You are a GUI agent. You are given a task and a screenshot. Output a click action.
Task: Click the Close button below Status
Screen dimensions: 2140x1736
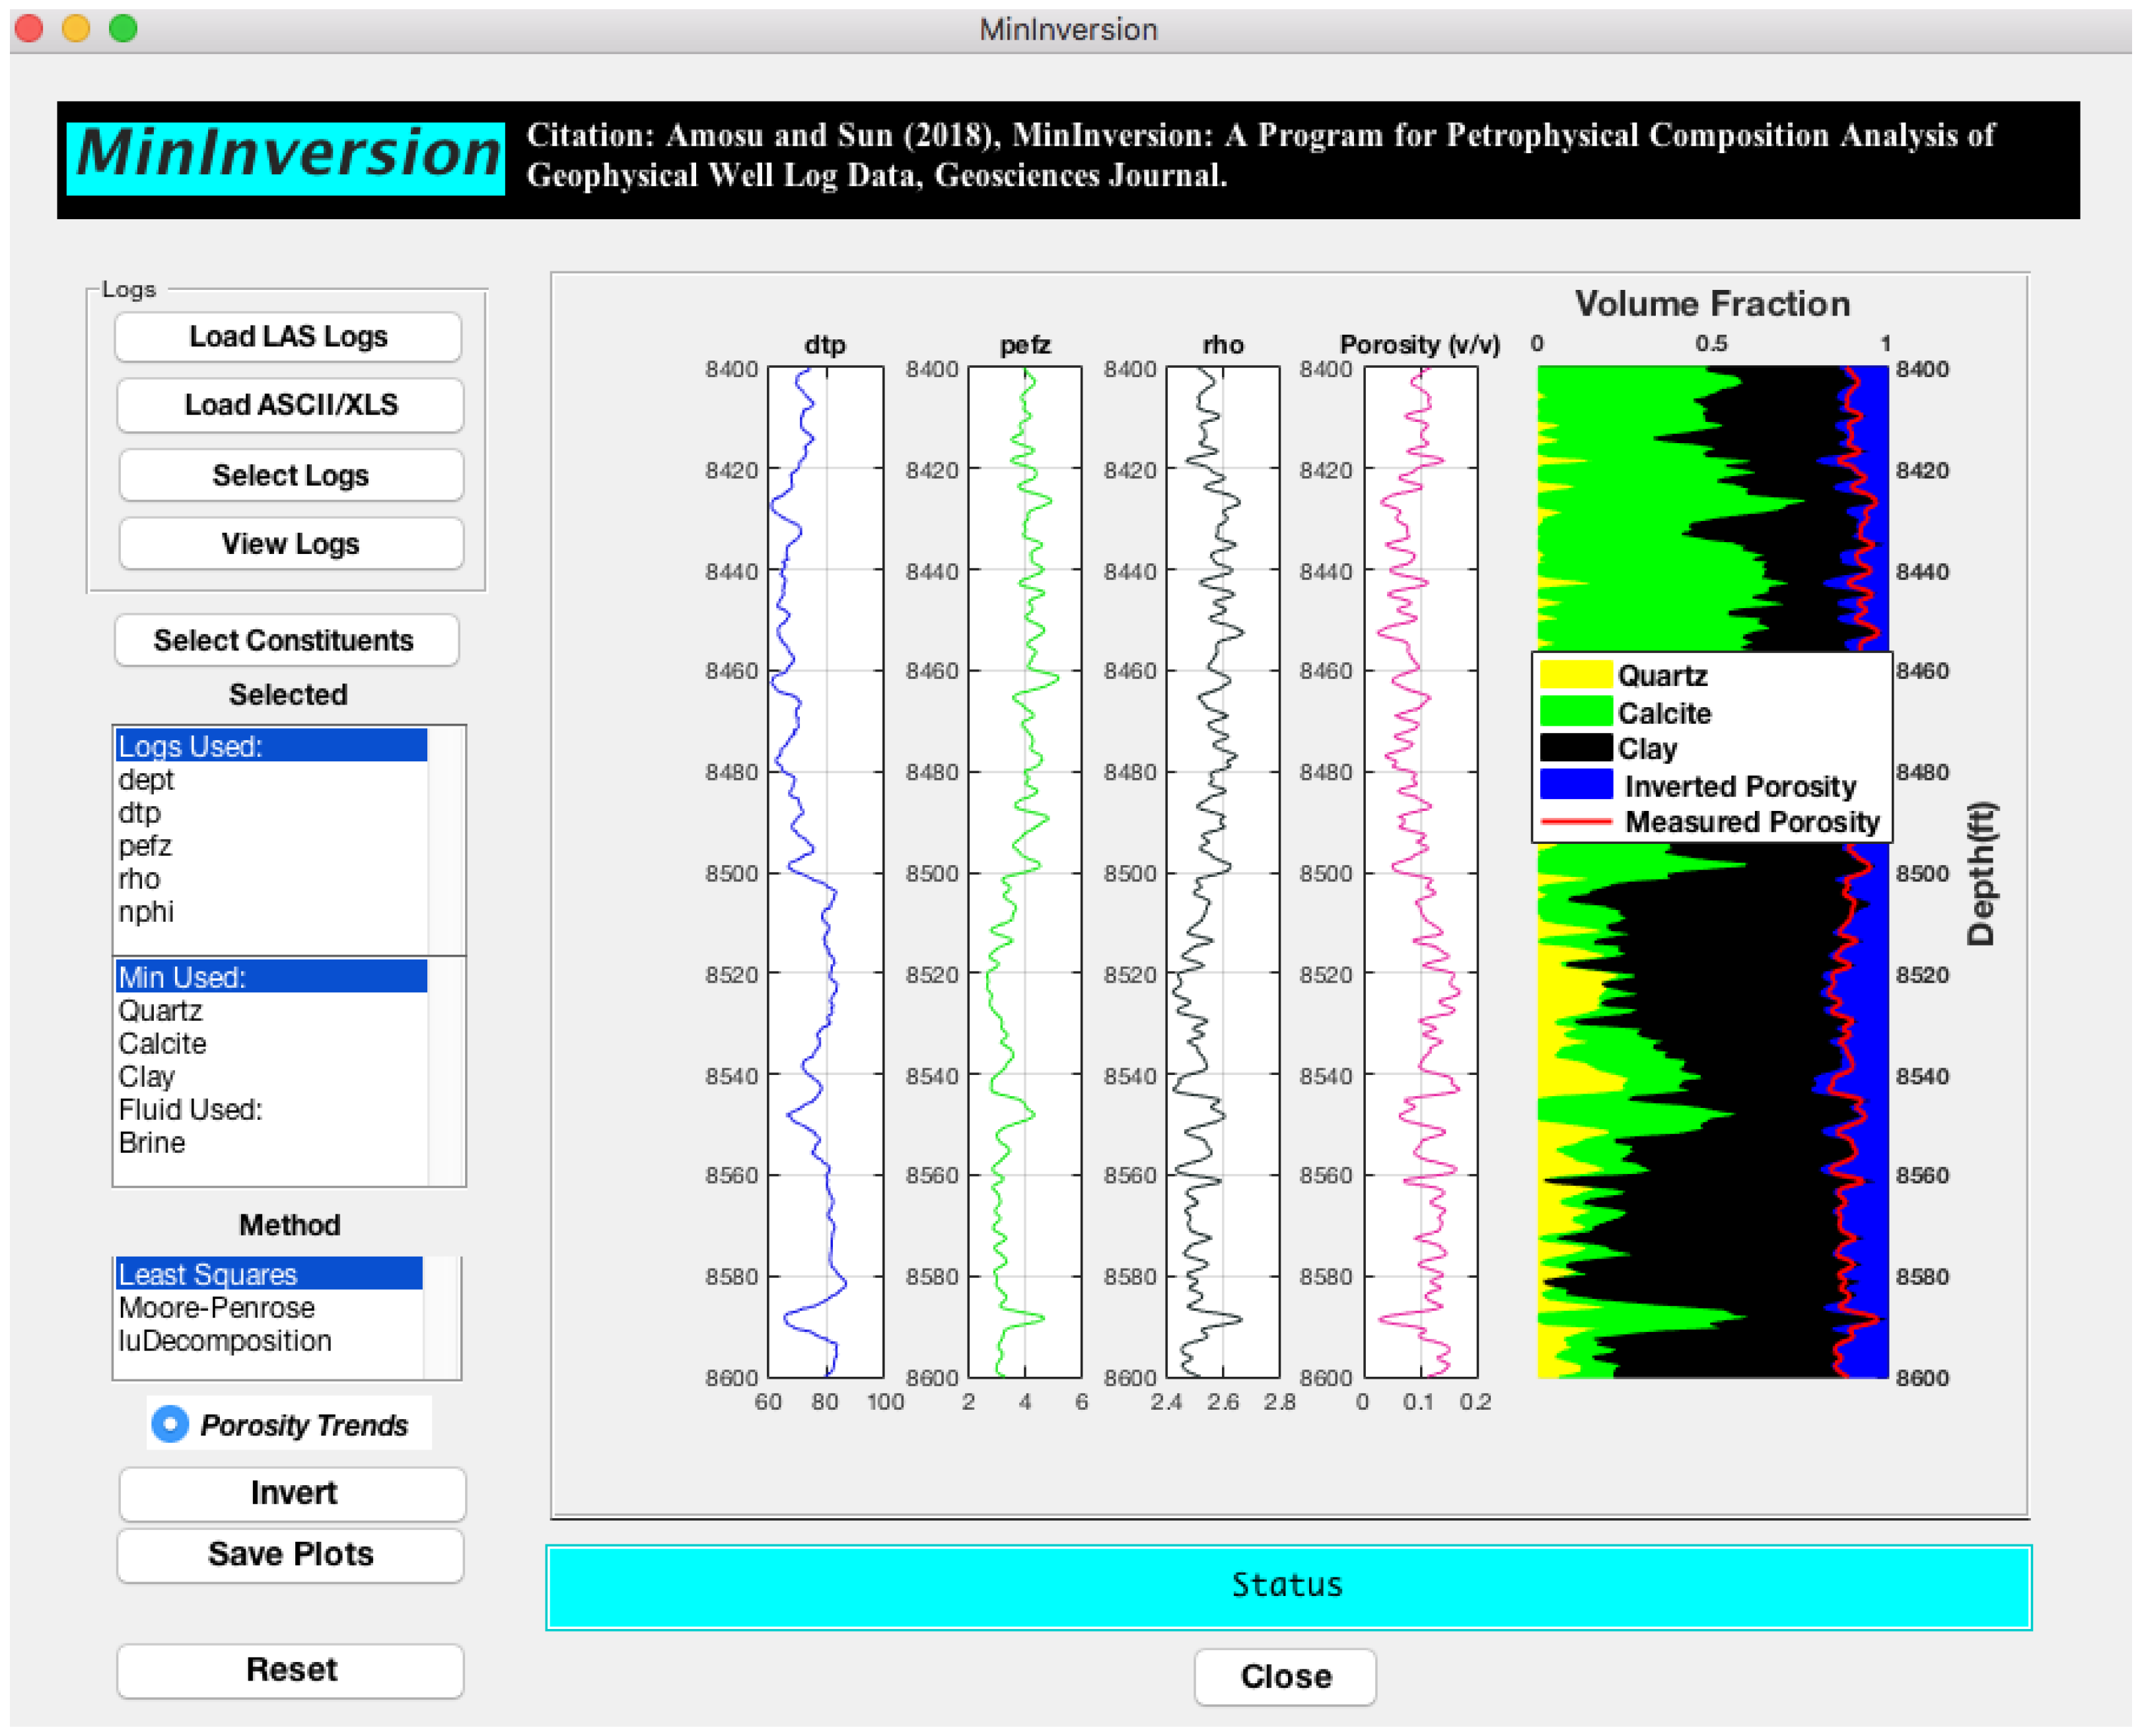pyautogui.click(x=1284, y=1676)
